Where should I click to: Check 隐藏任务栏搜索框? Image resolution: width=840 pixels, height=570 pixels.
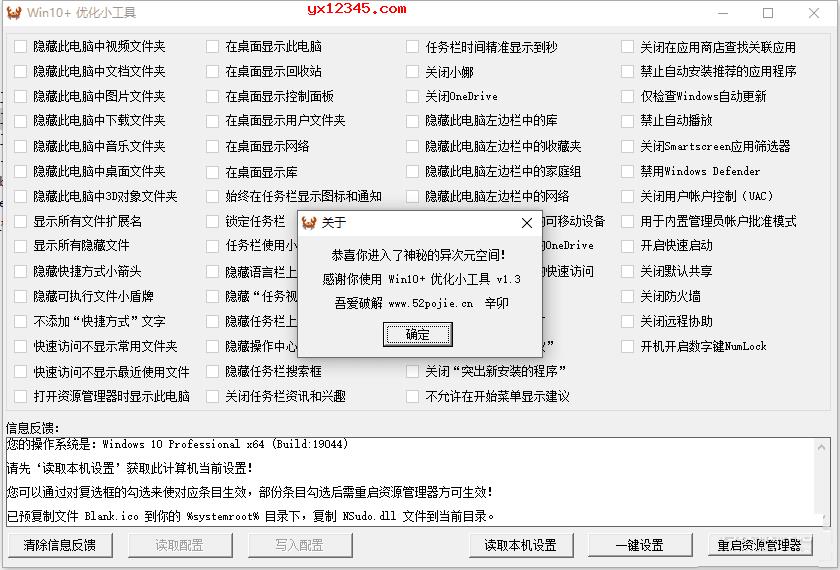click(213, 371)
